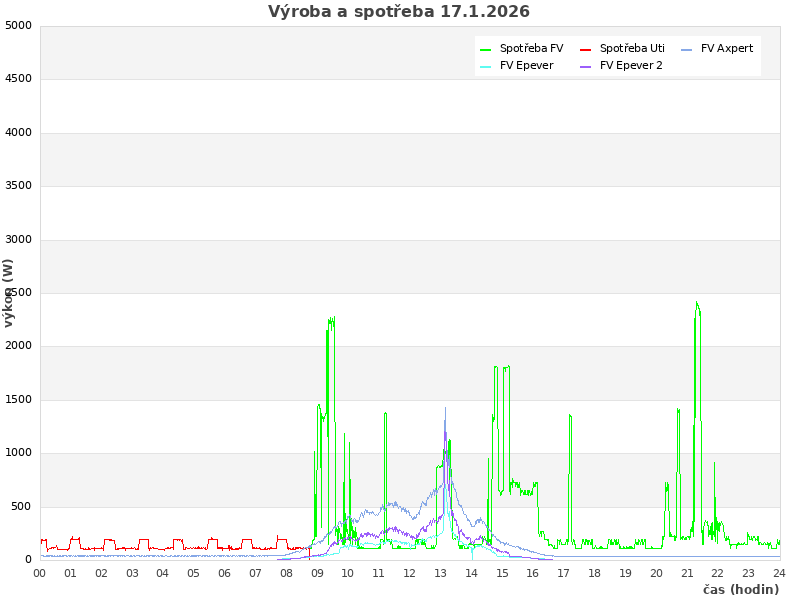The width and height of the screenshot is (800, 600).
Task: Click the green Spotřeba FV legend line
Action: pyautogui.click(x=486, y=49)
